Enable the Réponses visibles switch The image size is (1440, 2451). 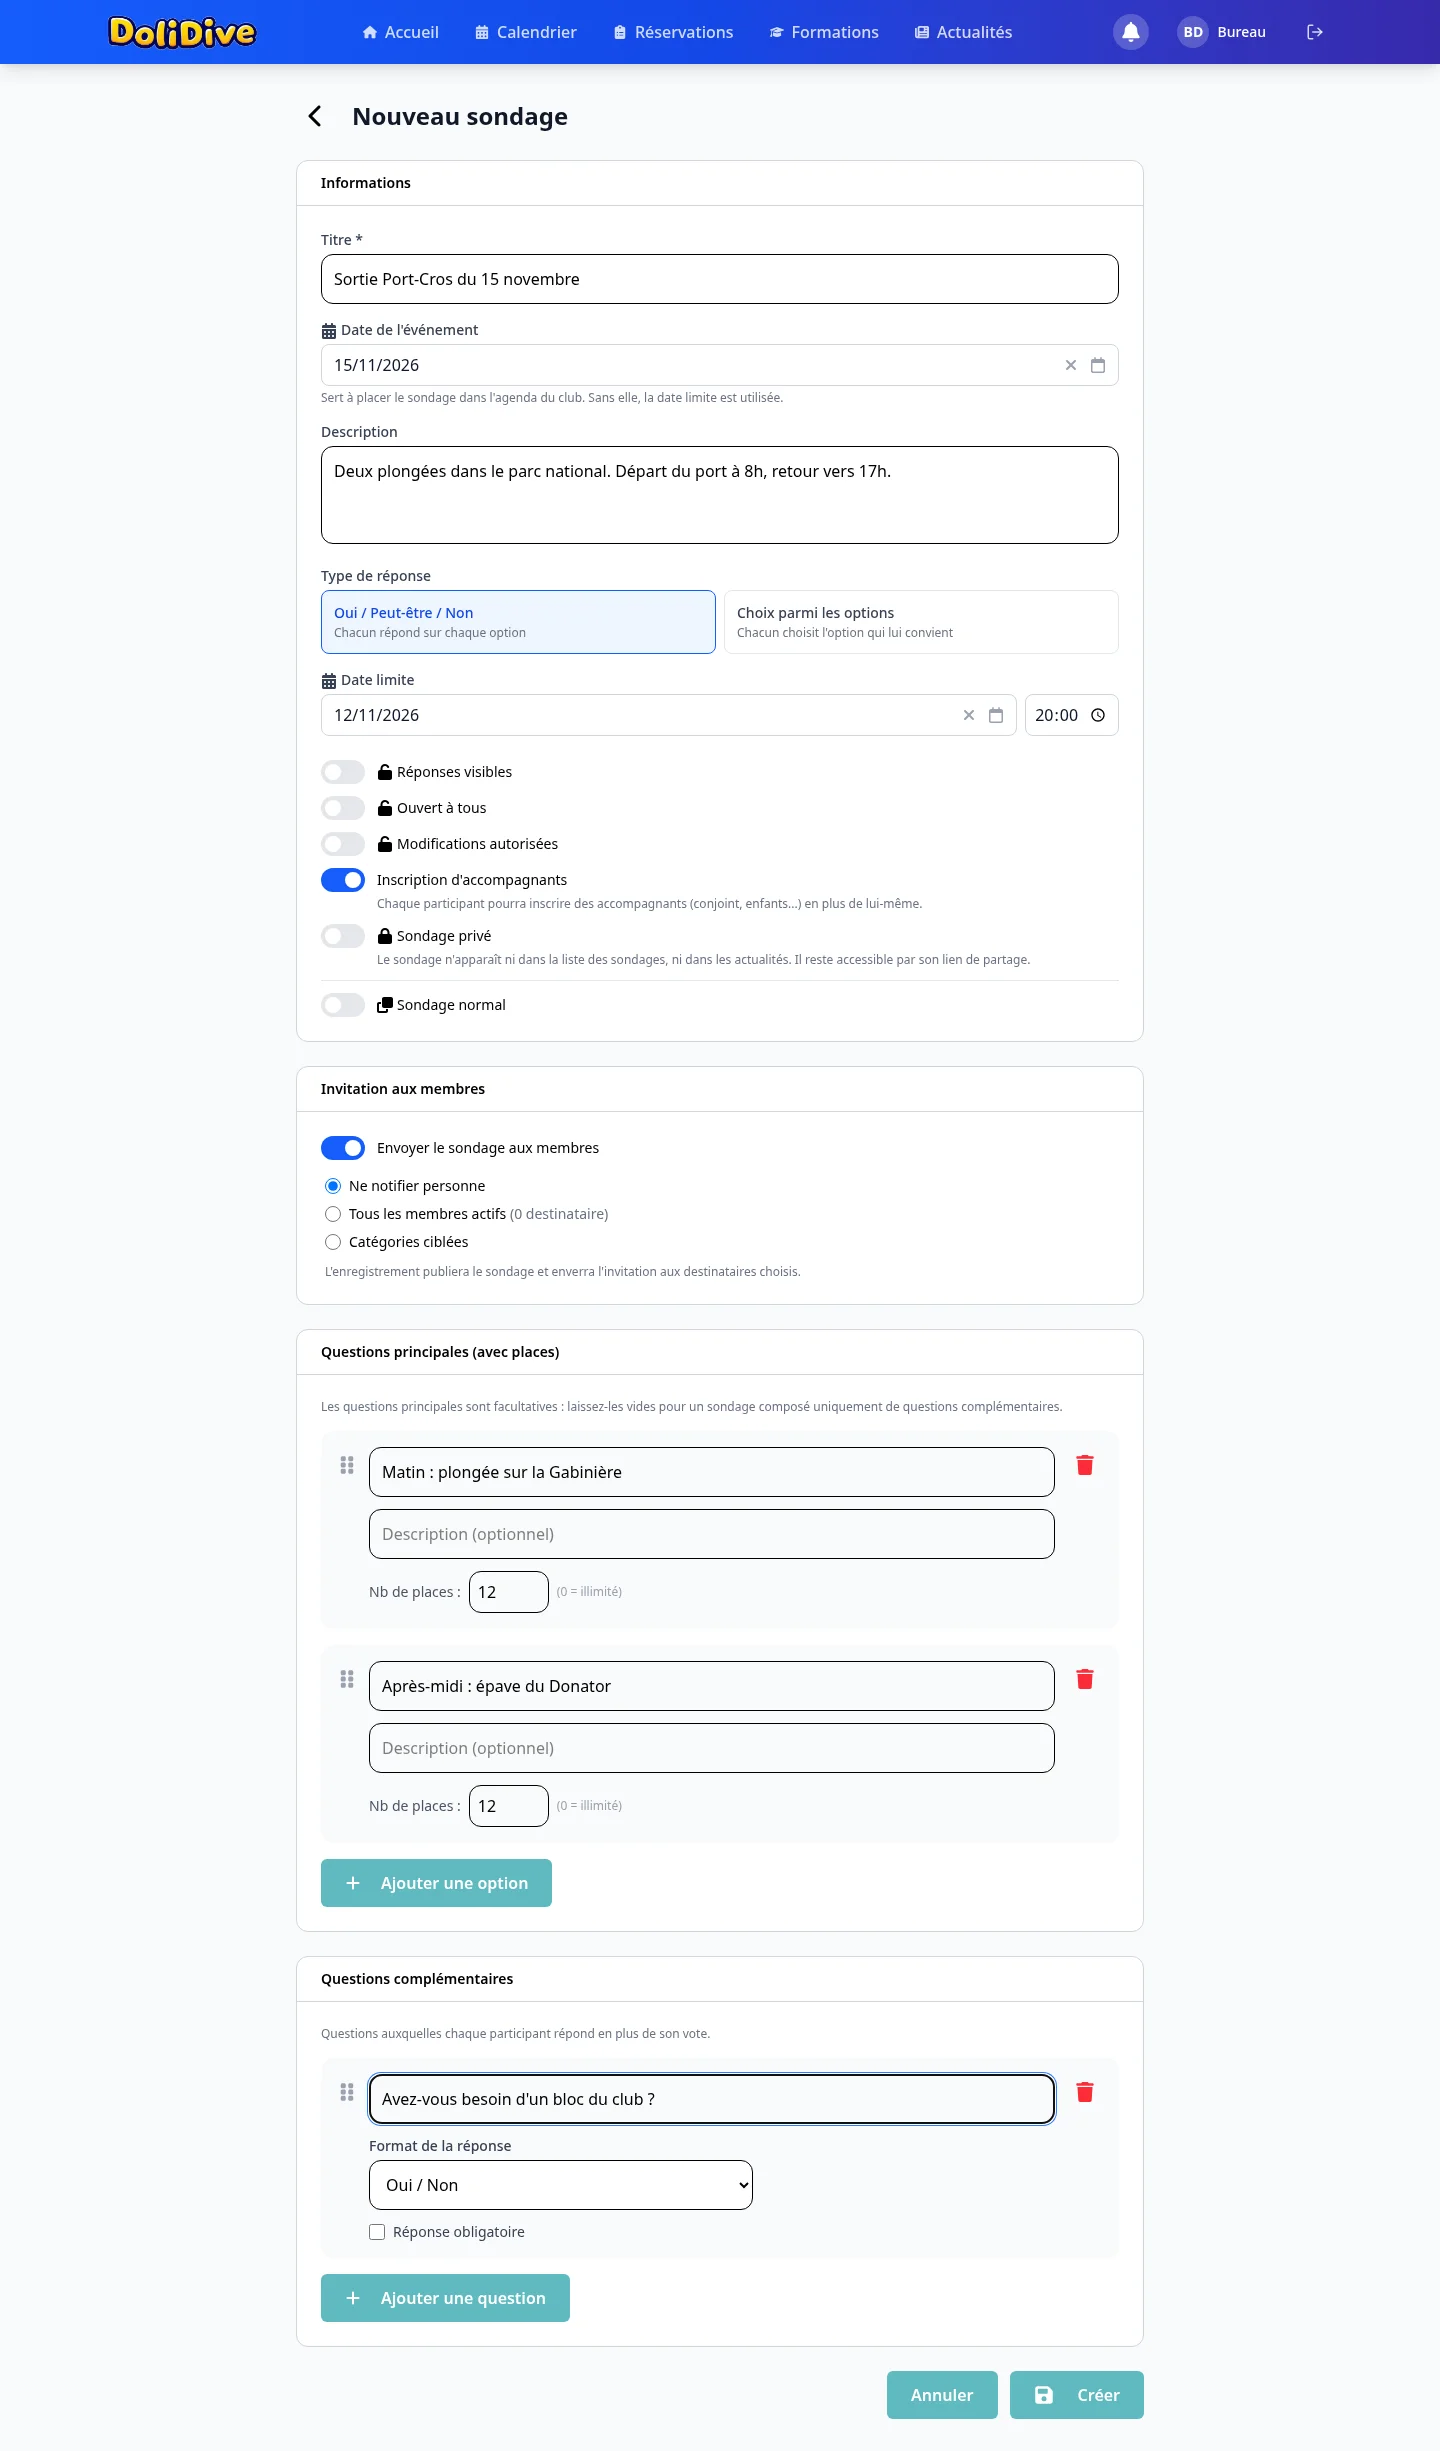(x=343, y=772)
